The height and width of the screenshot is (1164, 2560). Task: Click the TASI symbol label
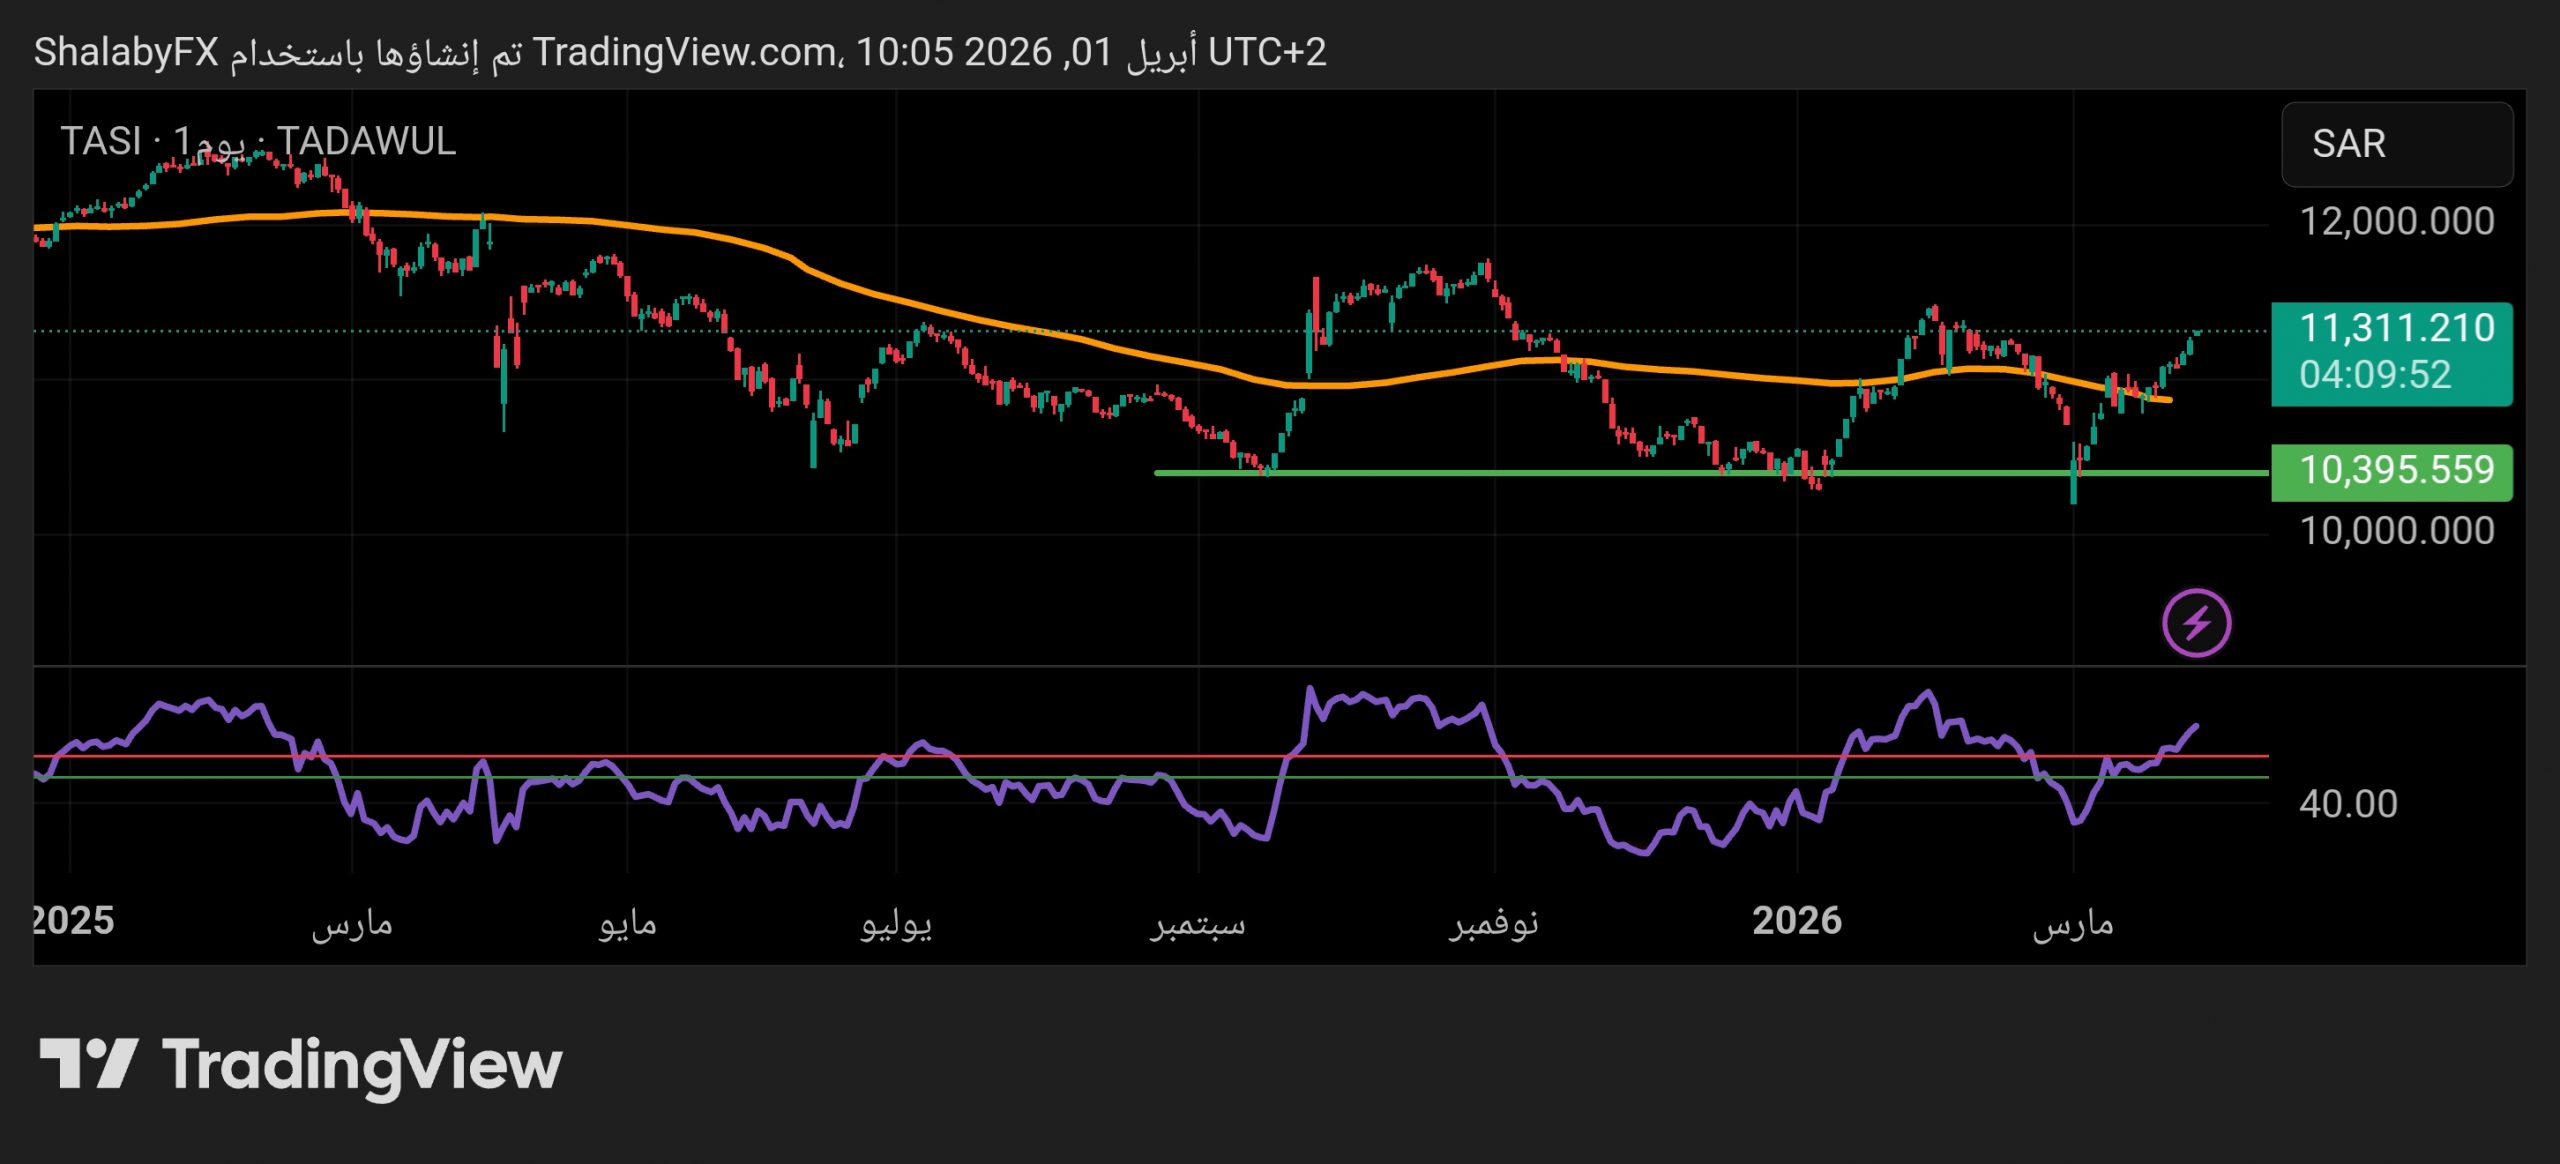[100, 141]
